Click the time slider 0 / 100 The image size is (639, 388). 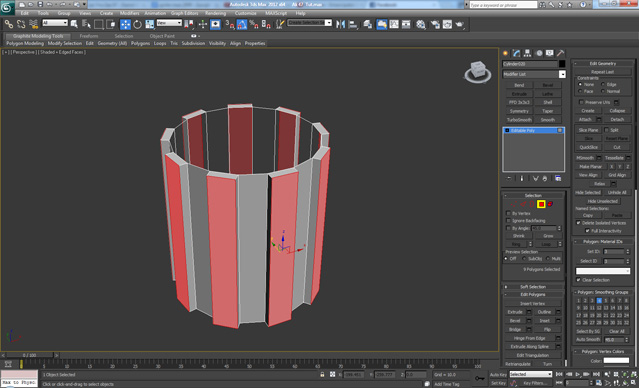pyautogui.click(x=29, y=355)
